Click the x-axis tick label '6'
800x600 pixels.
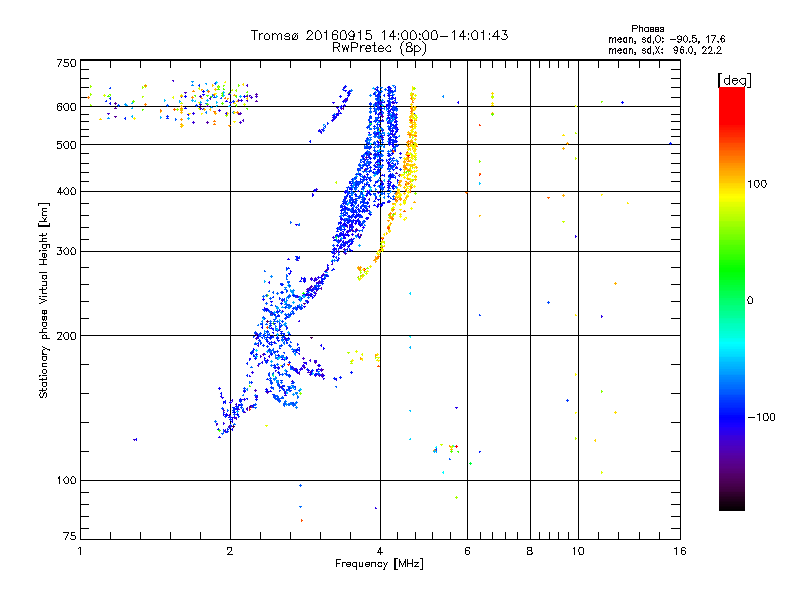click(467, 551)
